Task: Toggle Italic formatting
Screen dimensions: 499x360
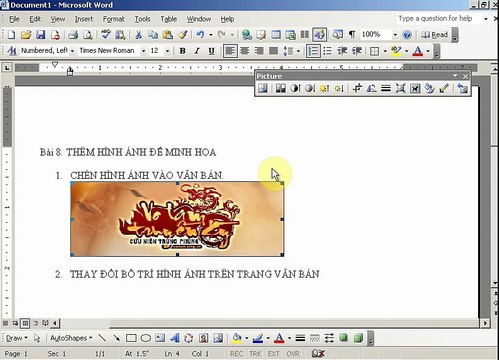Action: [197, 51]
